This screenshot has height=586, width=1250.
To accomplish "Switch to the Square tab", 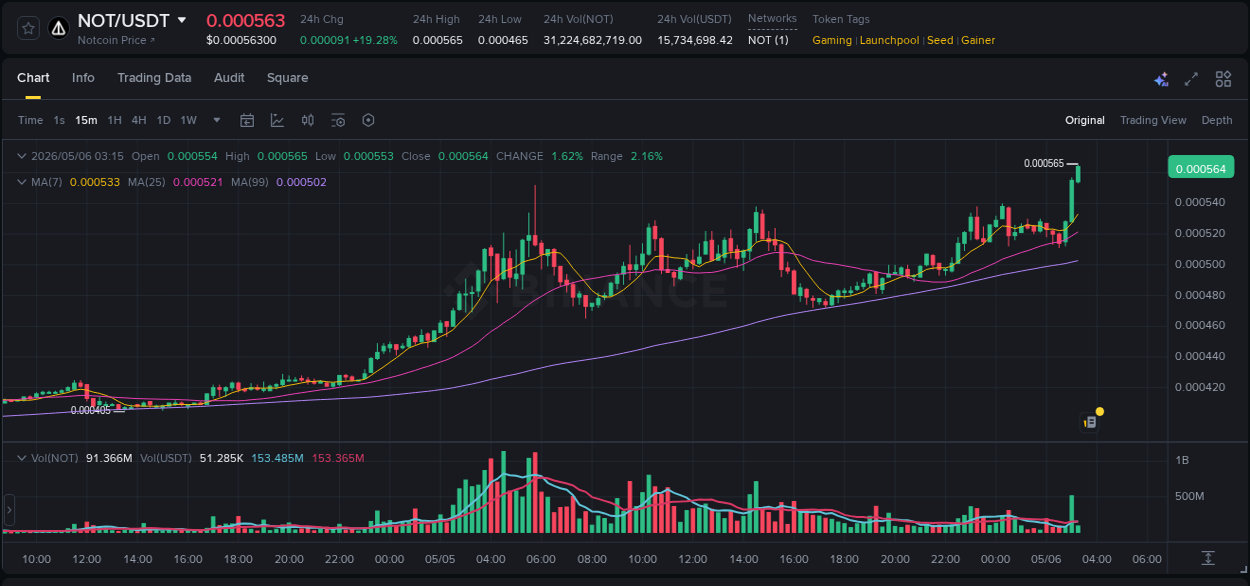I will click(x=287, y=78).
